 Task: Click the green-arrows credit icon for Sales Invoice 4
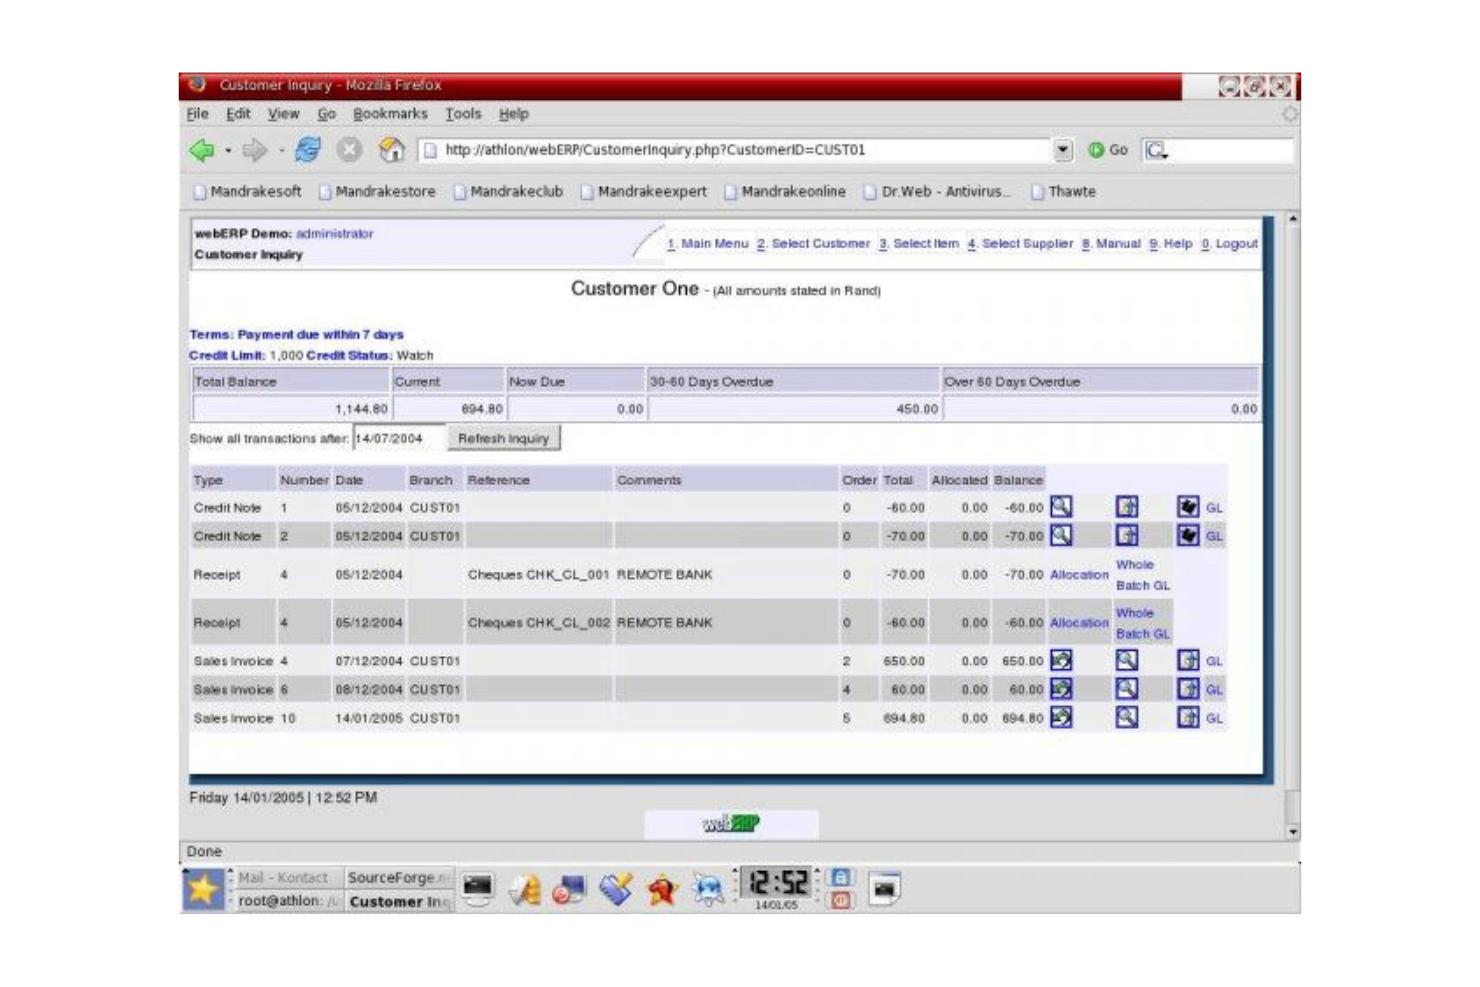(1061, 660)
